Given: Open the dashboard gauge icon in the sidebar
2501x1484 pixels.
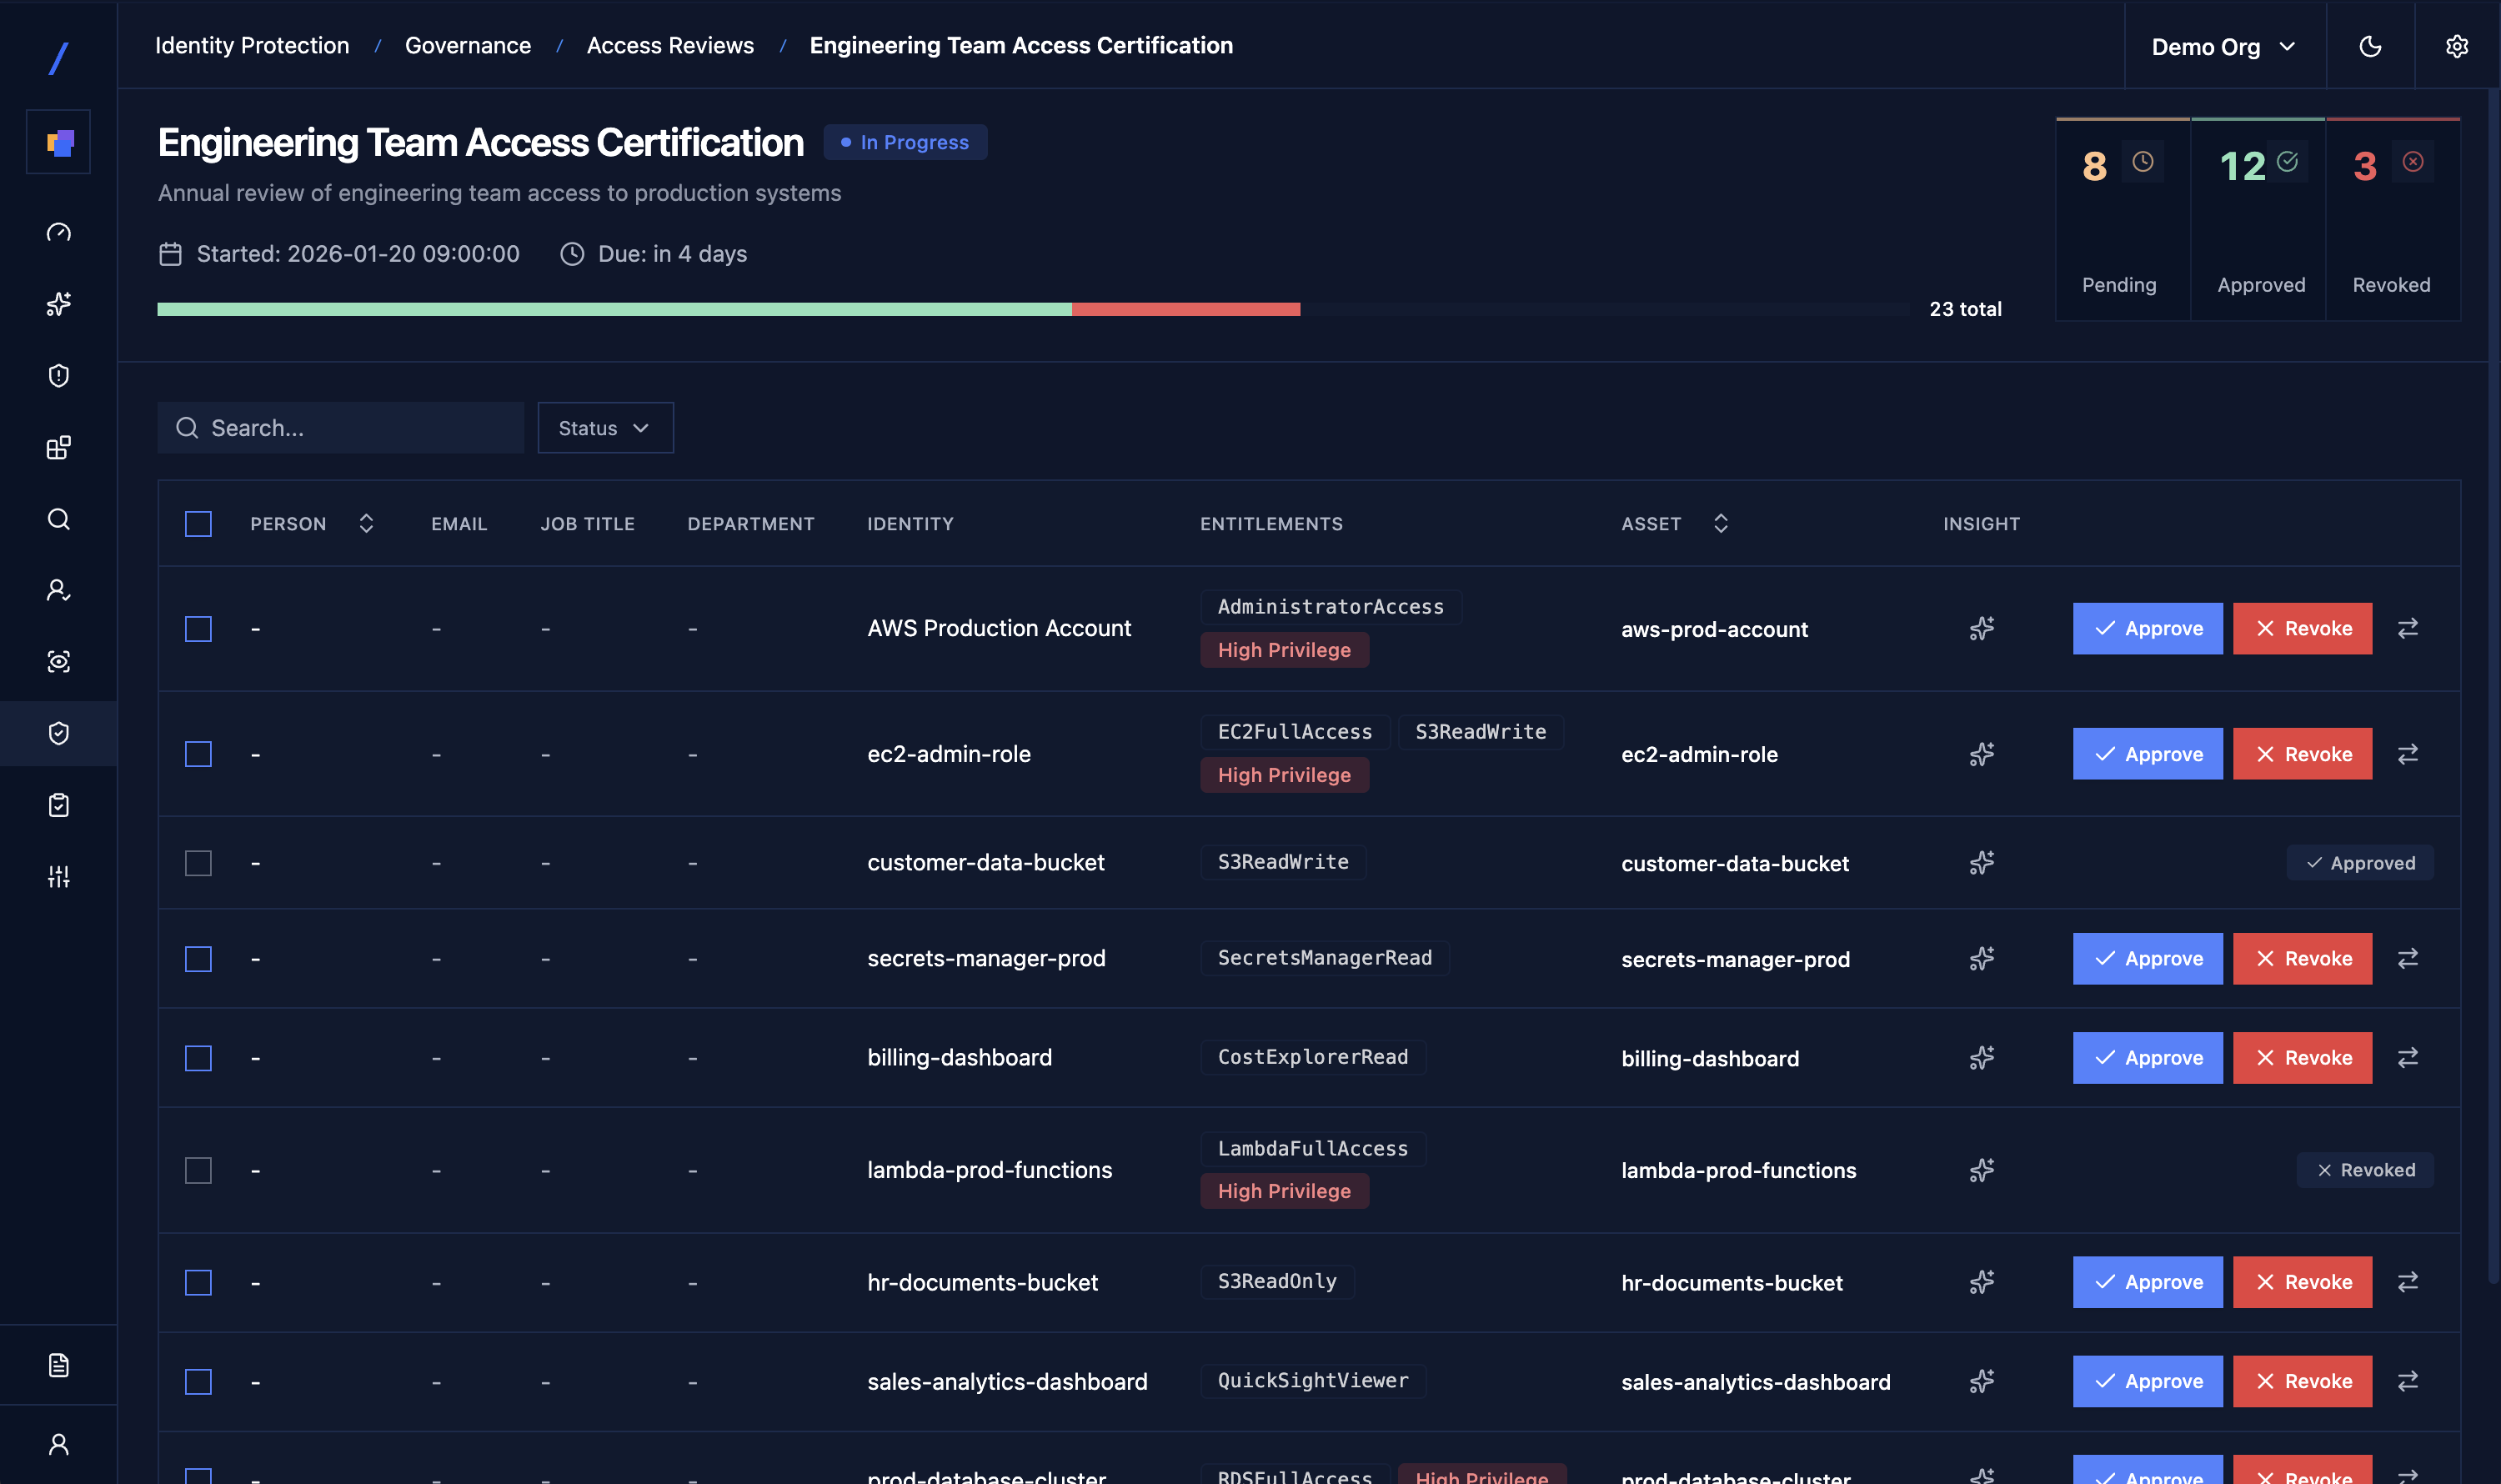Looking at the screenshot, I should (58, 231).
